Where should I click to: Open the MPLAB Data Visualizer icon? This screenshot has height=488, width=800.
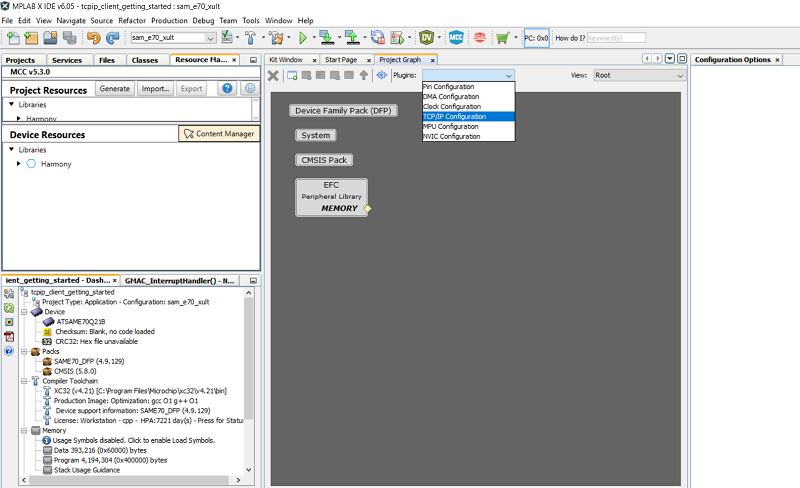tap(427, 38)
